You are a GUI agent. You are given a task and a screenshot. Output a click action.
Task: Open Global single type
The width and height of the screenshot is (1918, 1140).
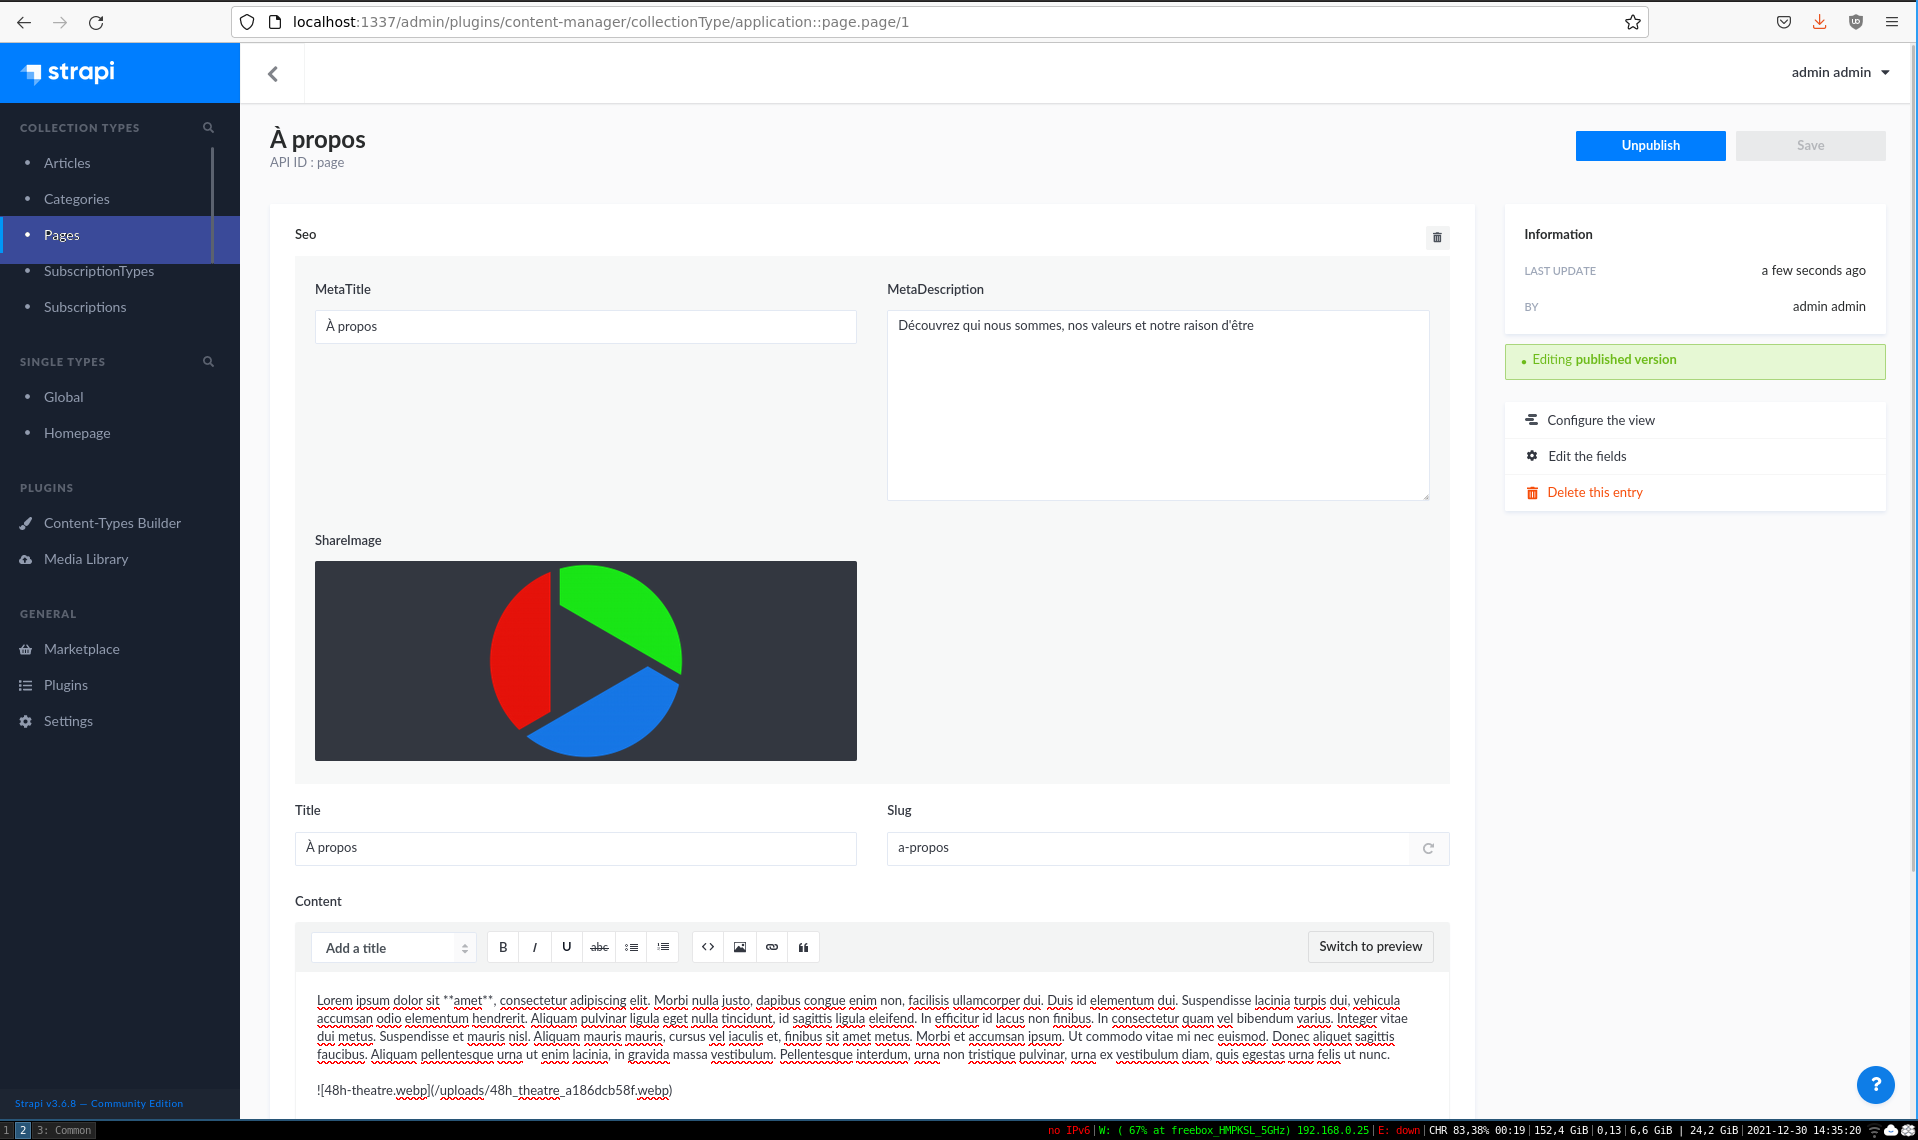coord(64,397)
